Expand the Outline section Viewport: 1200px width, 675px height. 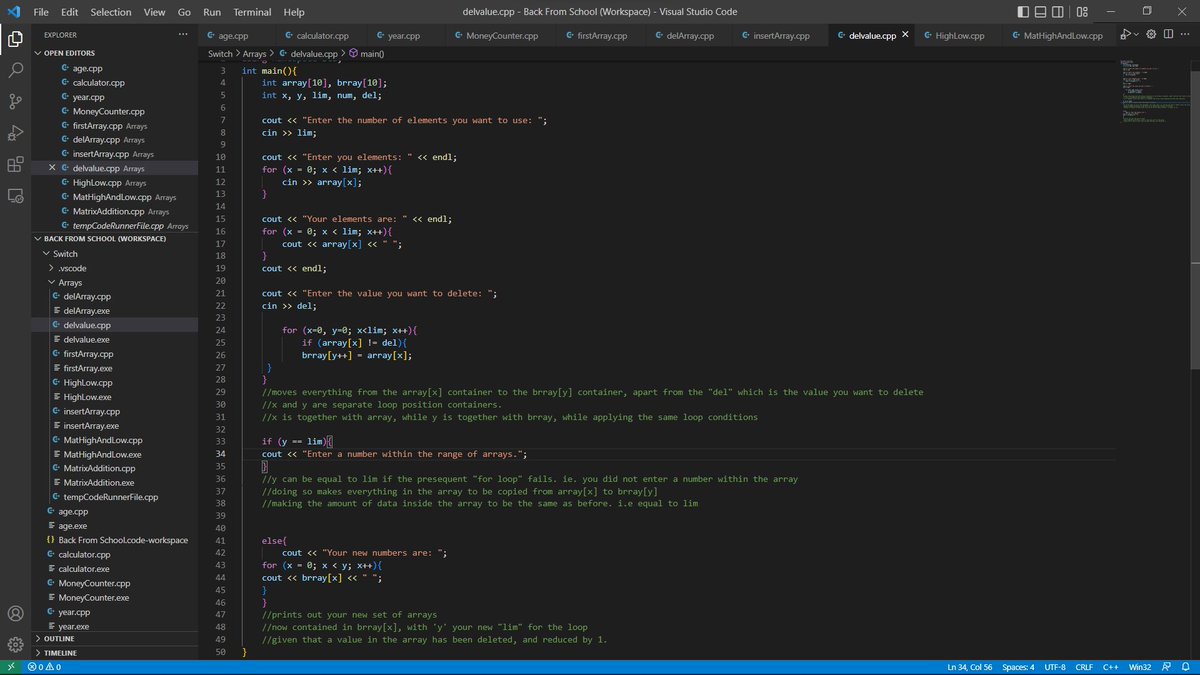tap(38, 638)
